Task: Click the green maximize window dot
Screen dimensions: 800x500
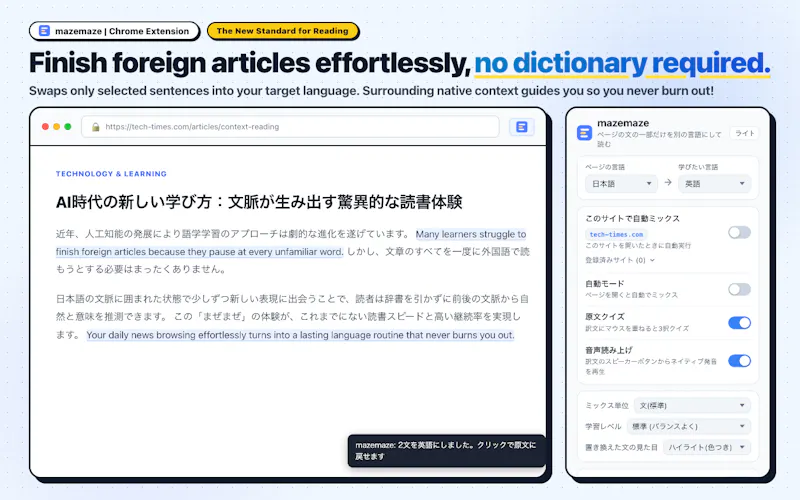Action: (x=67, y=127)
